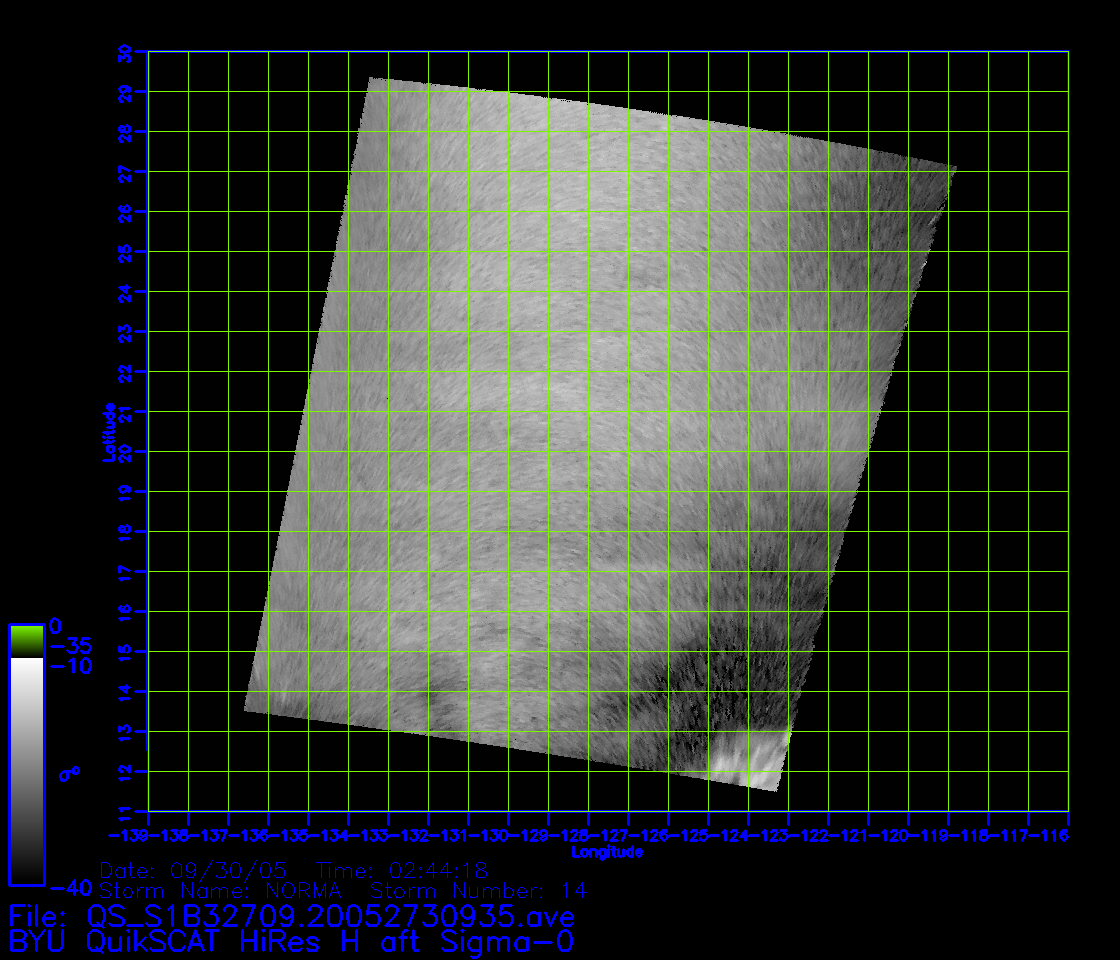The height and width of the screenshot is (960, 1120).
Task: Click the latitude 11 tick label
Action: [x=126, y=811]
